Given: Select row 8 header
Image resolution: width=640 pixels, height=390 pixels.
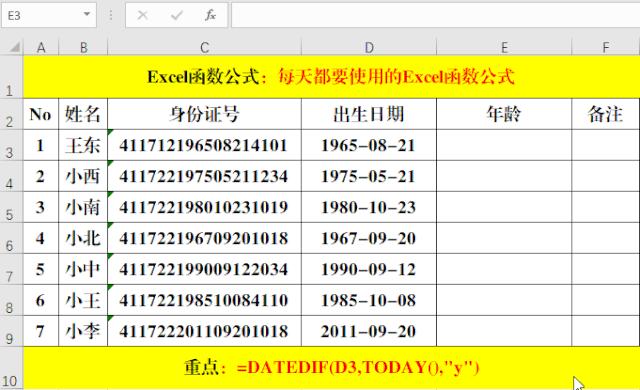Looking at the screenshot, I should point(11,300).
